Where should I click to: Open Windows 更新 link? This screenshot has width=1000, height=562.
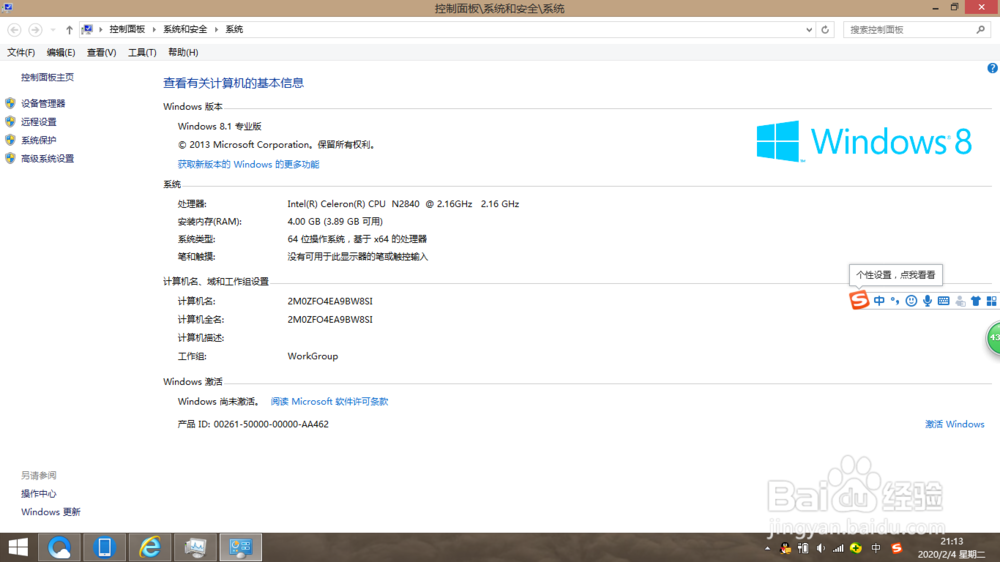coord(50,512)
